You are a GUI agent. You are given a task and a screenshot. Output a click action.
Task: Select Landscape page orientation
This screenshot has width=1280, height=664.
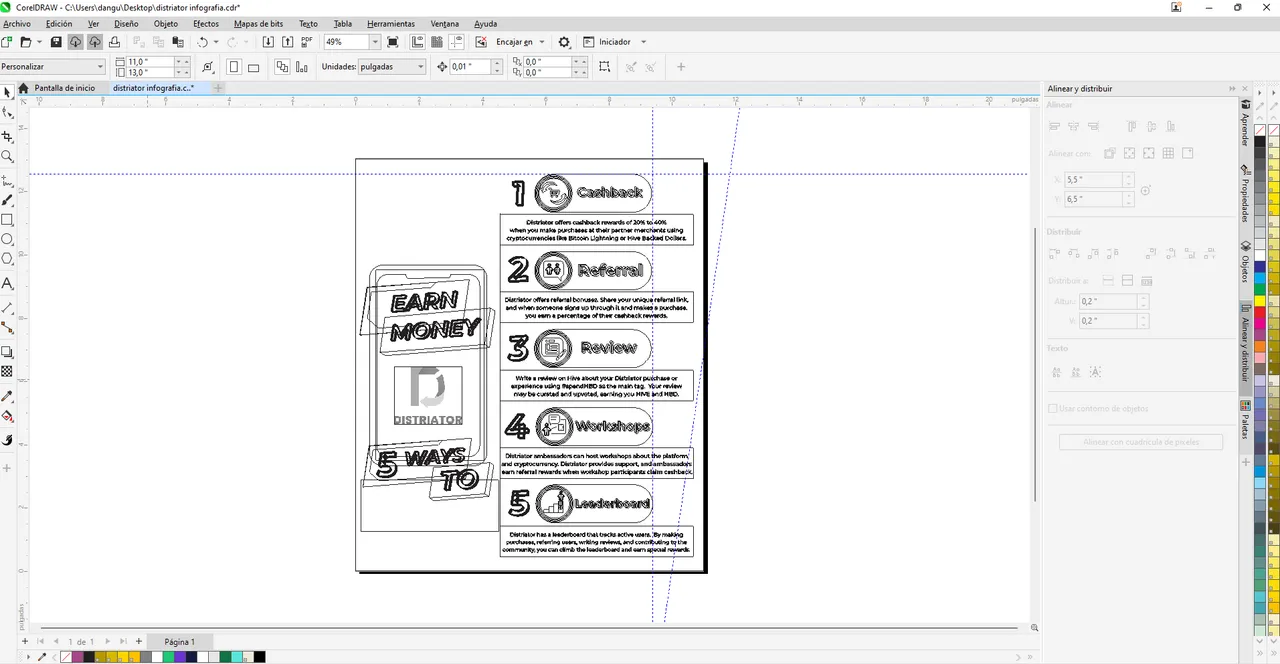coord(253,67)
